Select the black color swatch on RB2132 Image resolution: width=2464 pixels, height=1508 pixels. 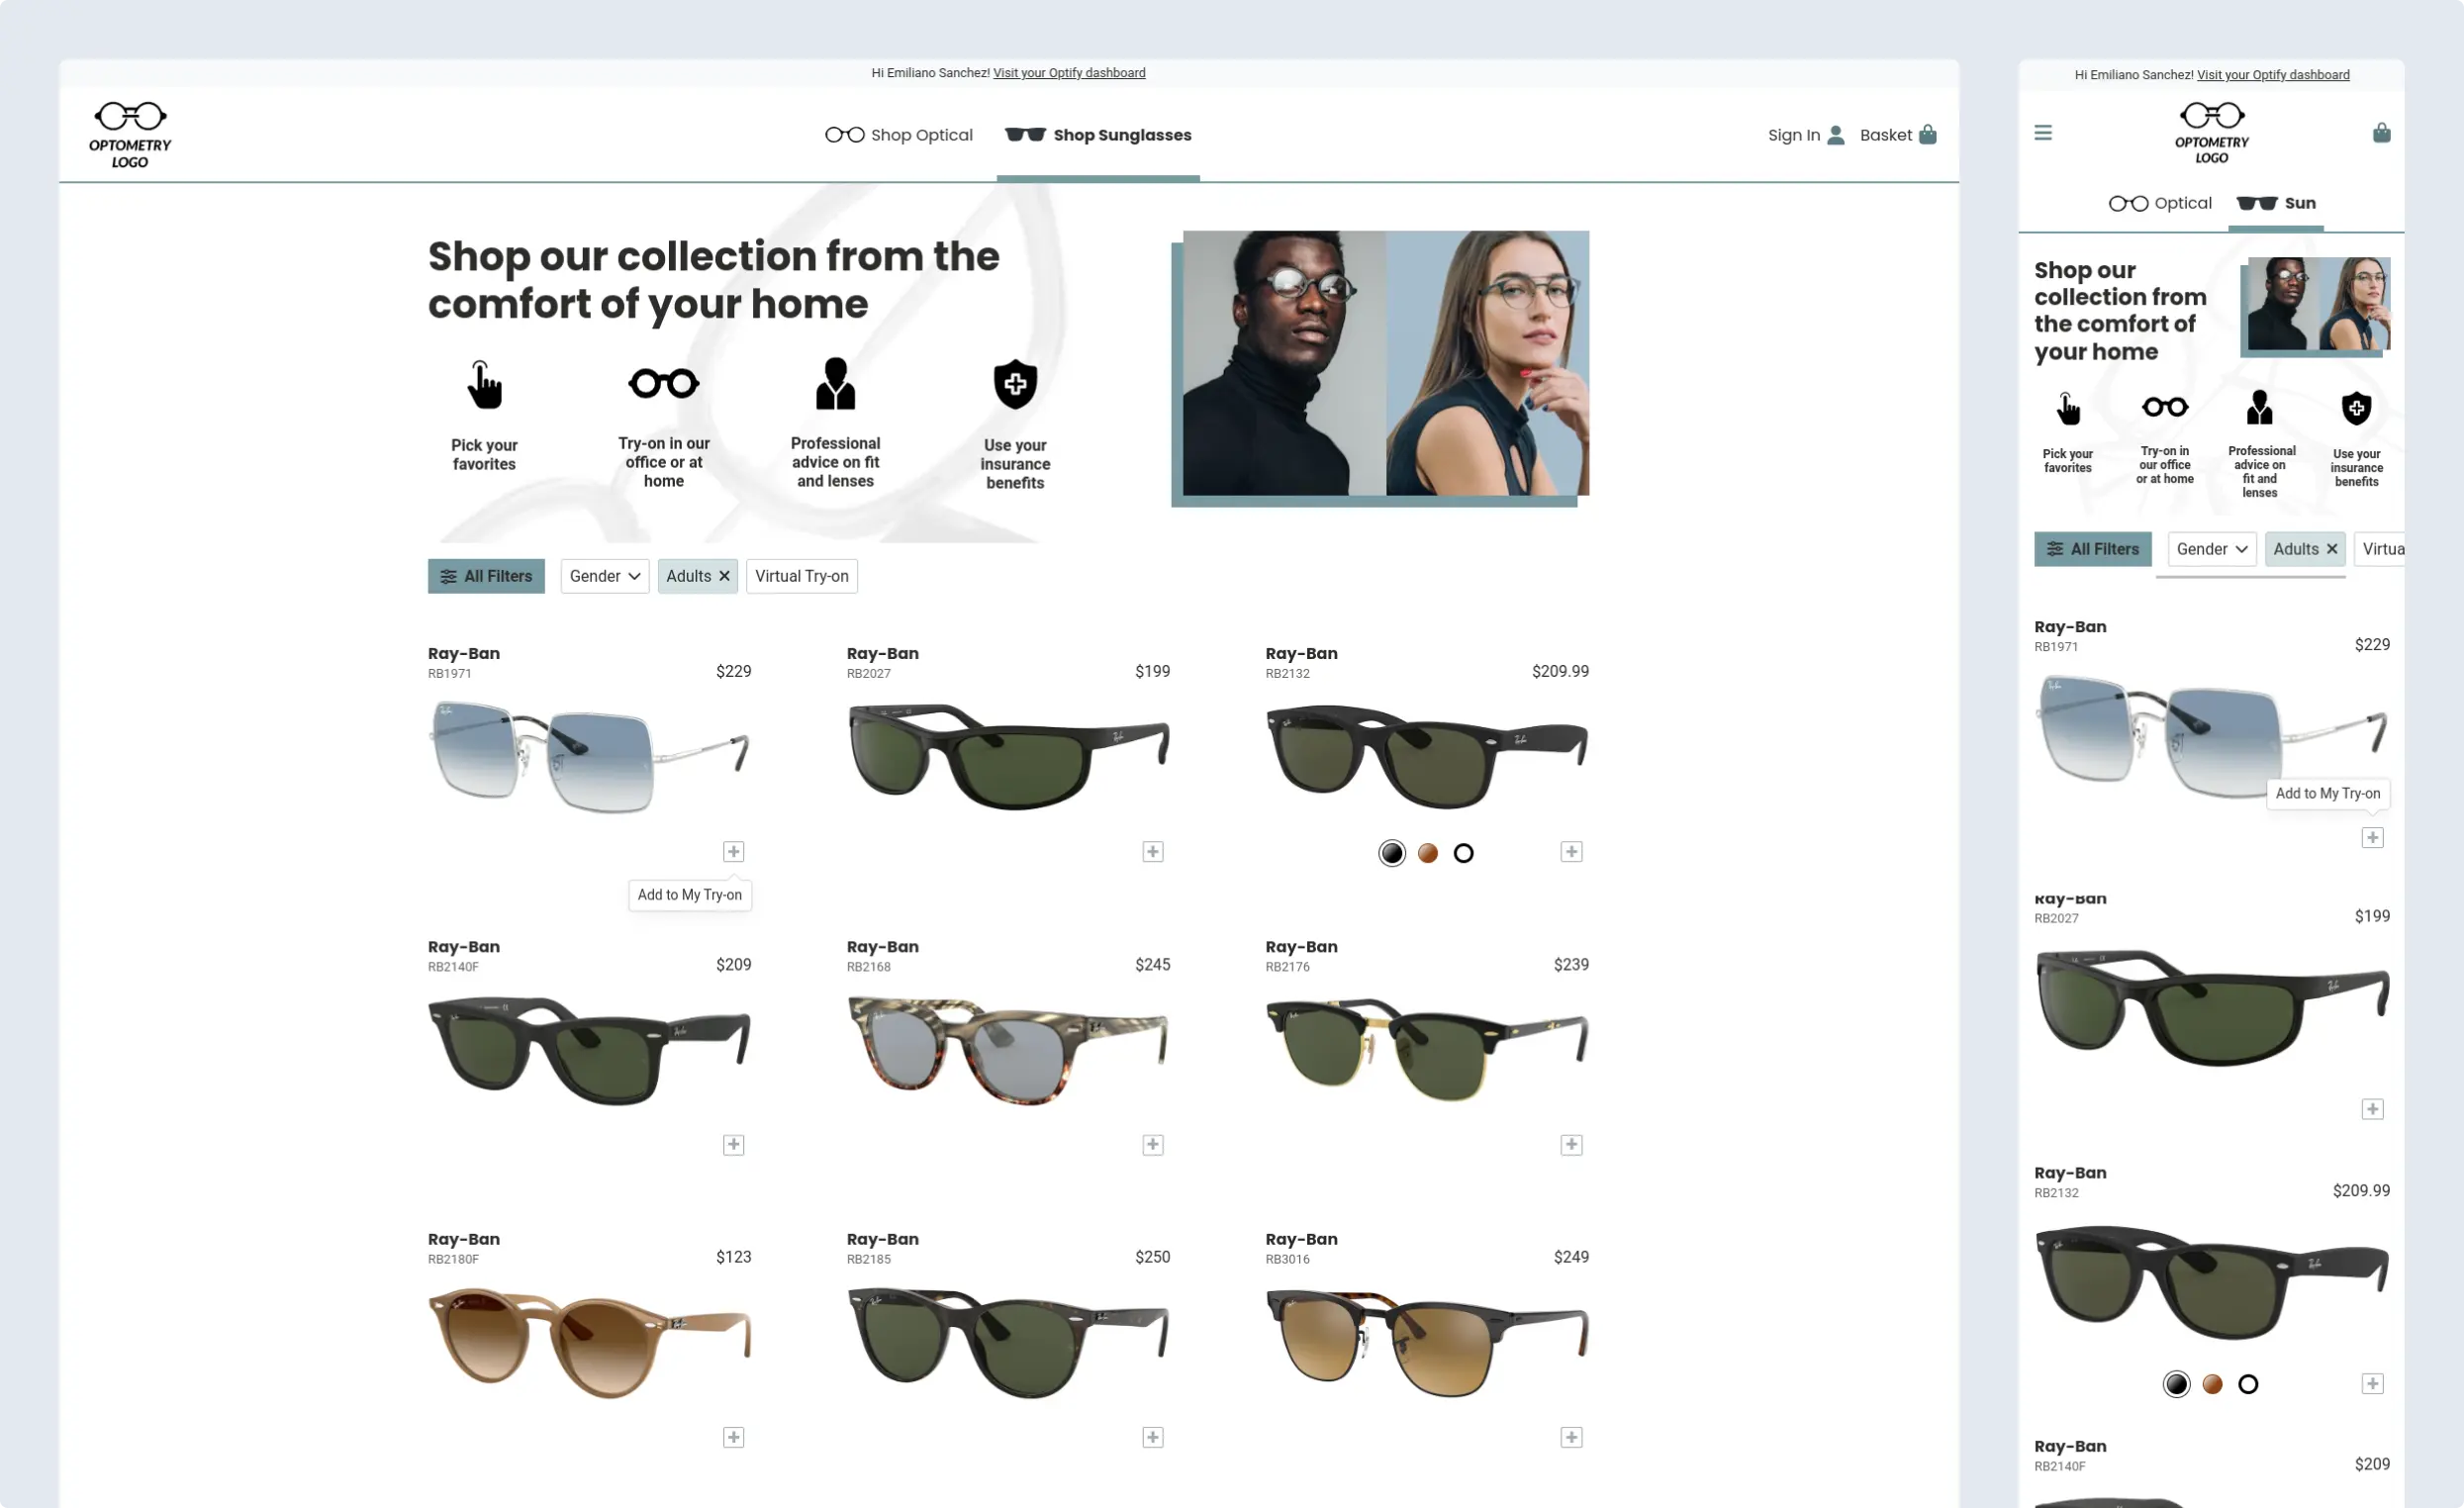click(x=1391, y=853)
